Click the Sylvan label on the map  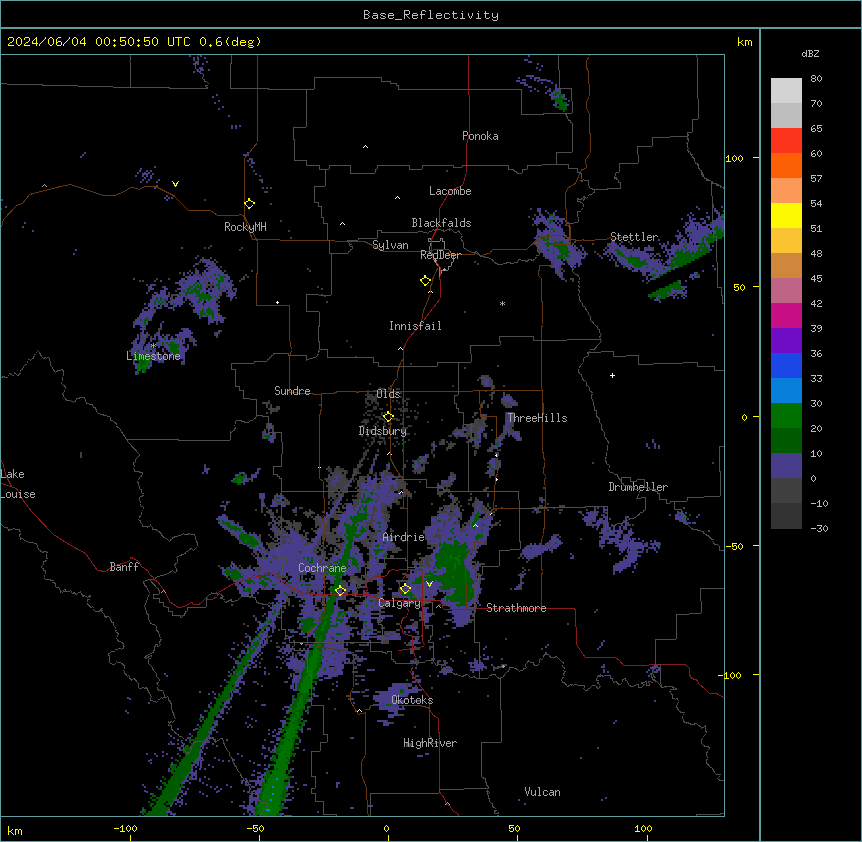pos(390,245)
